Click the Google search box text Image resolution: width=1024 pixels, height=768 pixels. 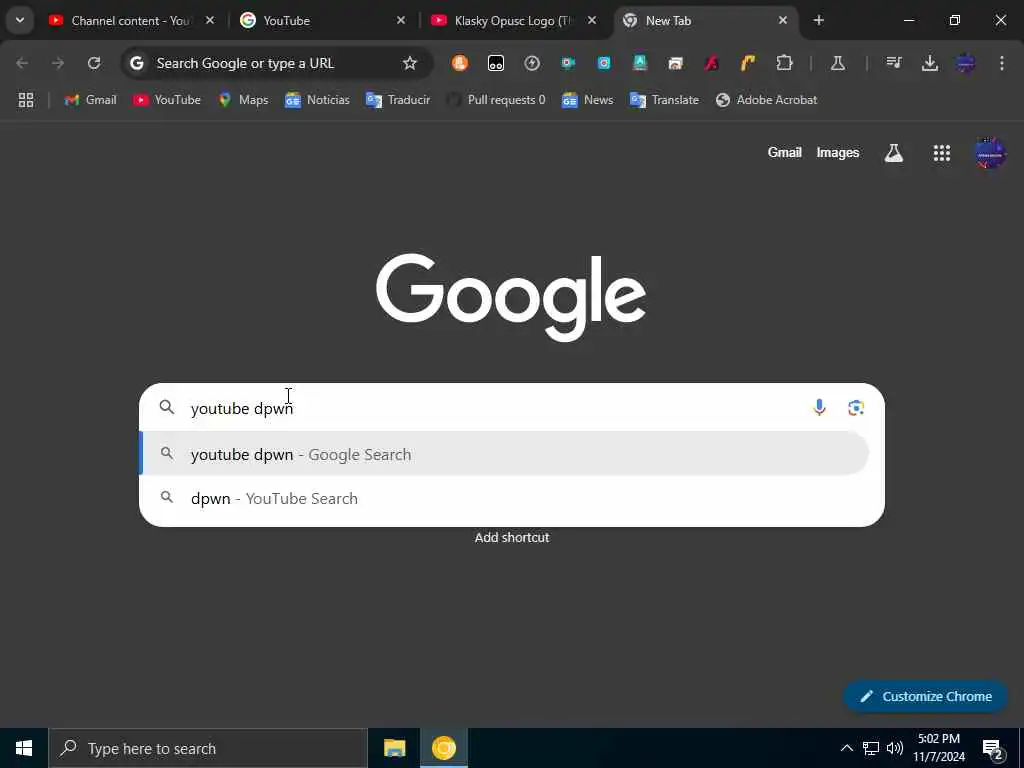coord(242,408)
